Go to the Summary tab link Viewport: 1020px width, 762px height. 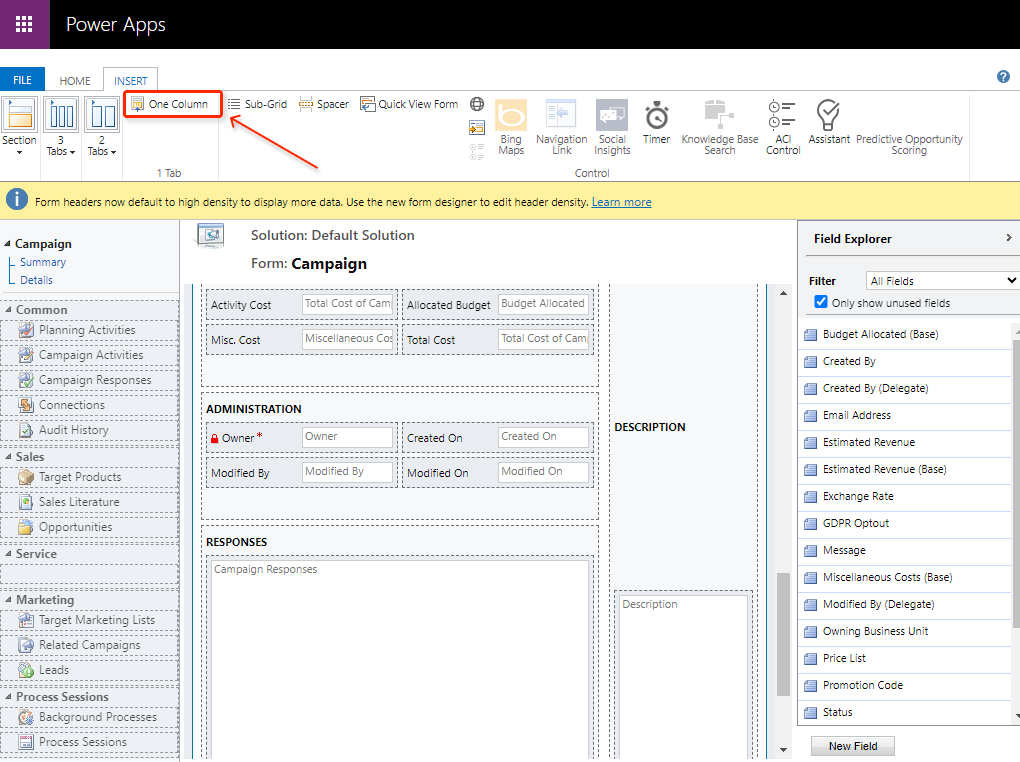(43, 262)
